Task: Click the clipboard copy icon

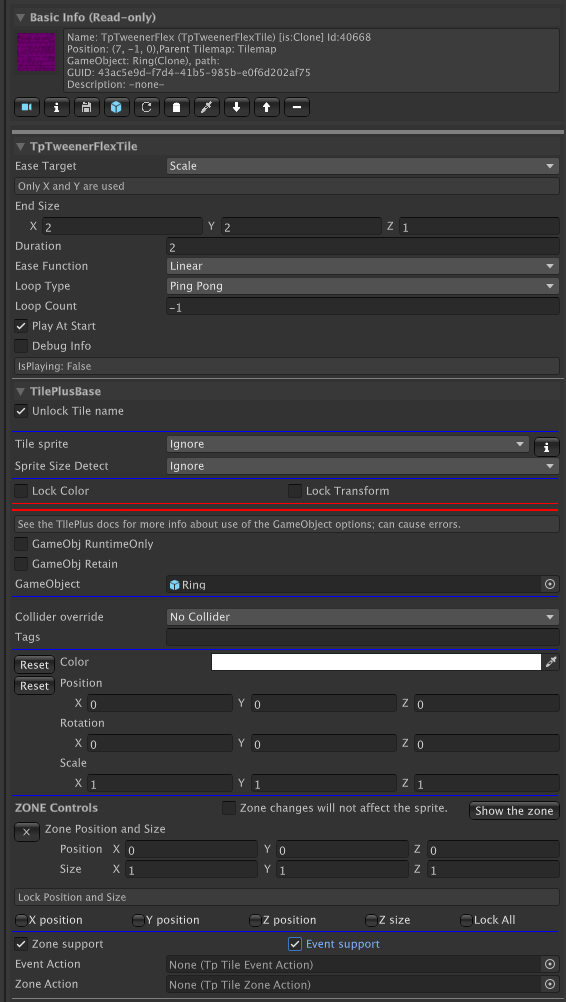Action: tap(176, 107)
